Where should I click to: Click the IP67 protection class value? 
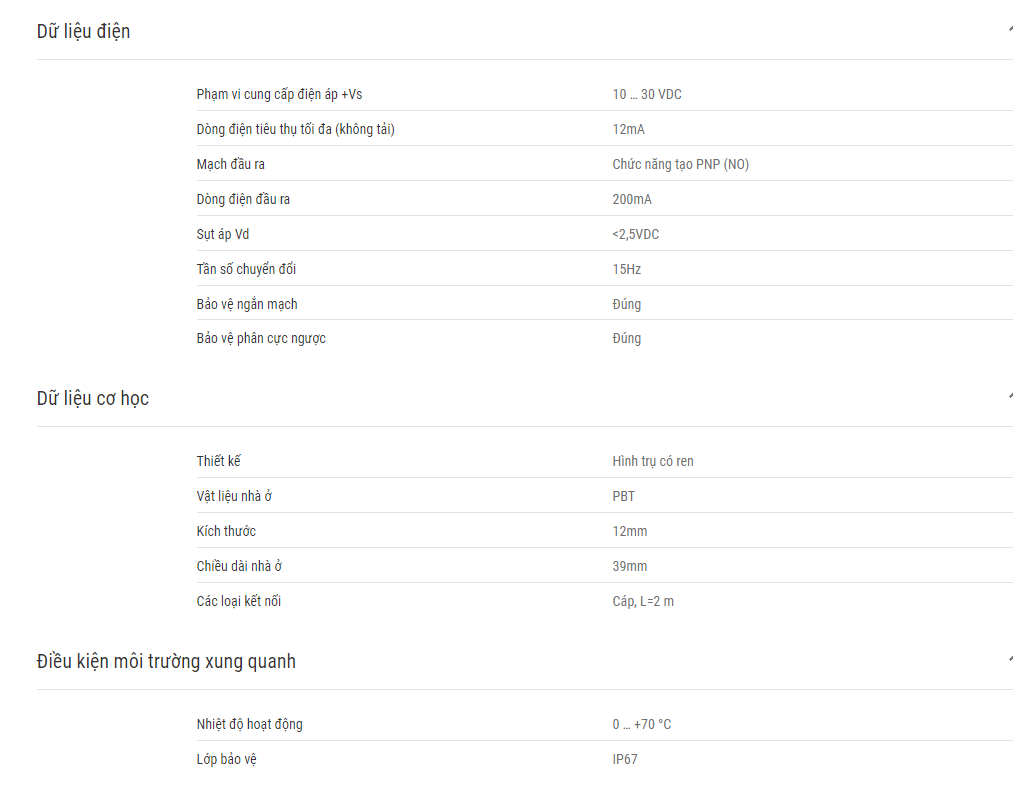(625, 759)
